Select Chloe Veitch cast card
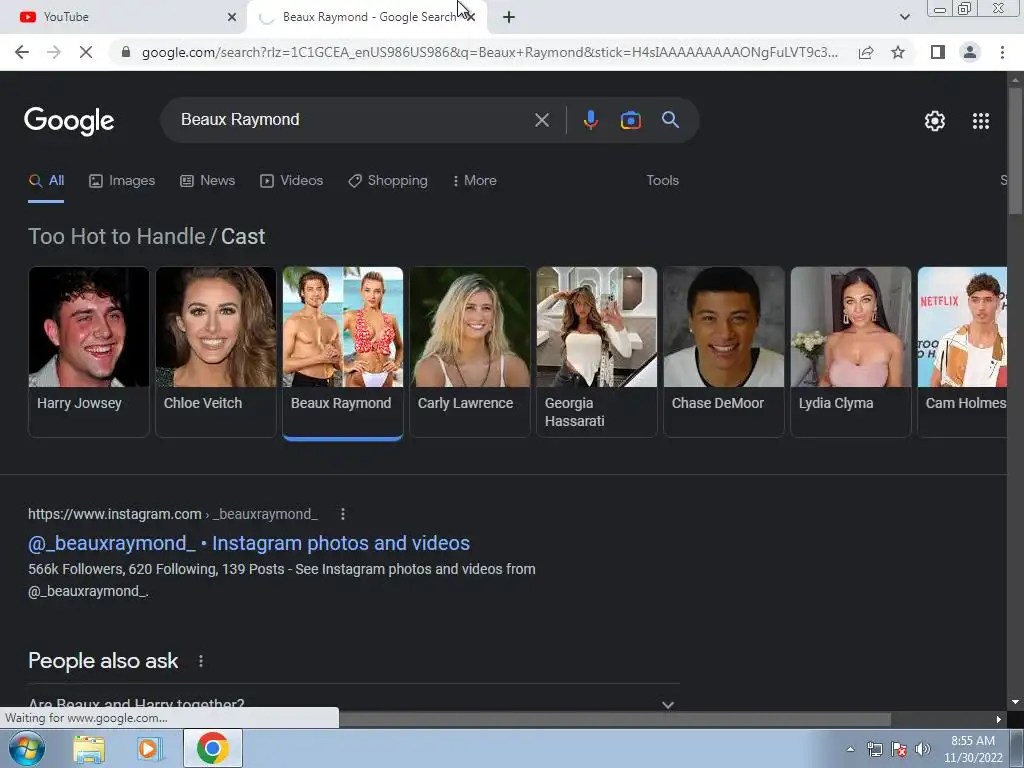 [x=216, y=351]
